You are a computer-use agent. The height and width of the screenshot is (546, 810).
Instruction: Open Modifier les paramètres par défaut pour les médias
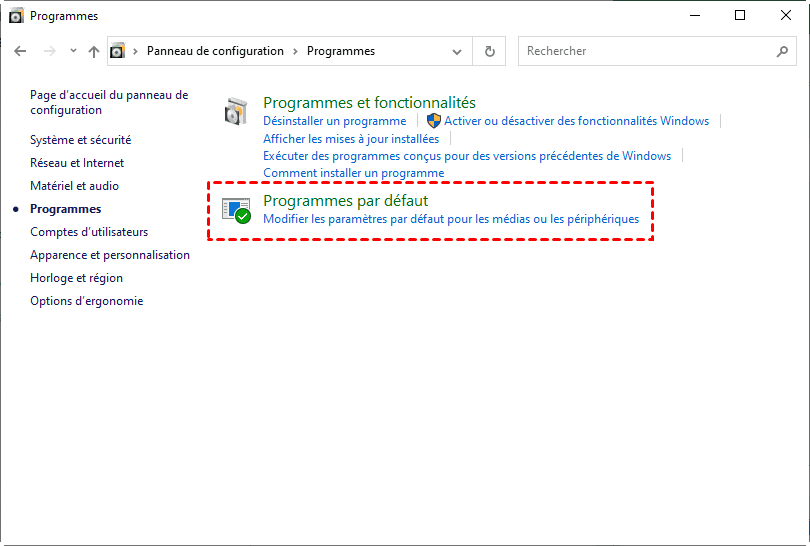(451, 219)
